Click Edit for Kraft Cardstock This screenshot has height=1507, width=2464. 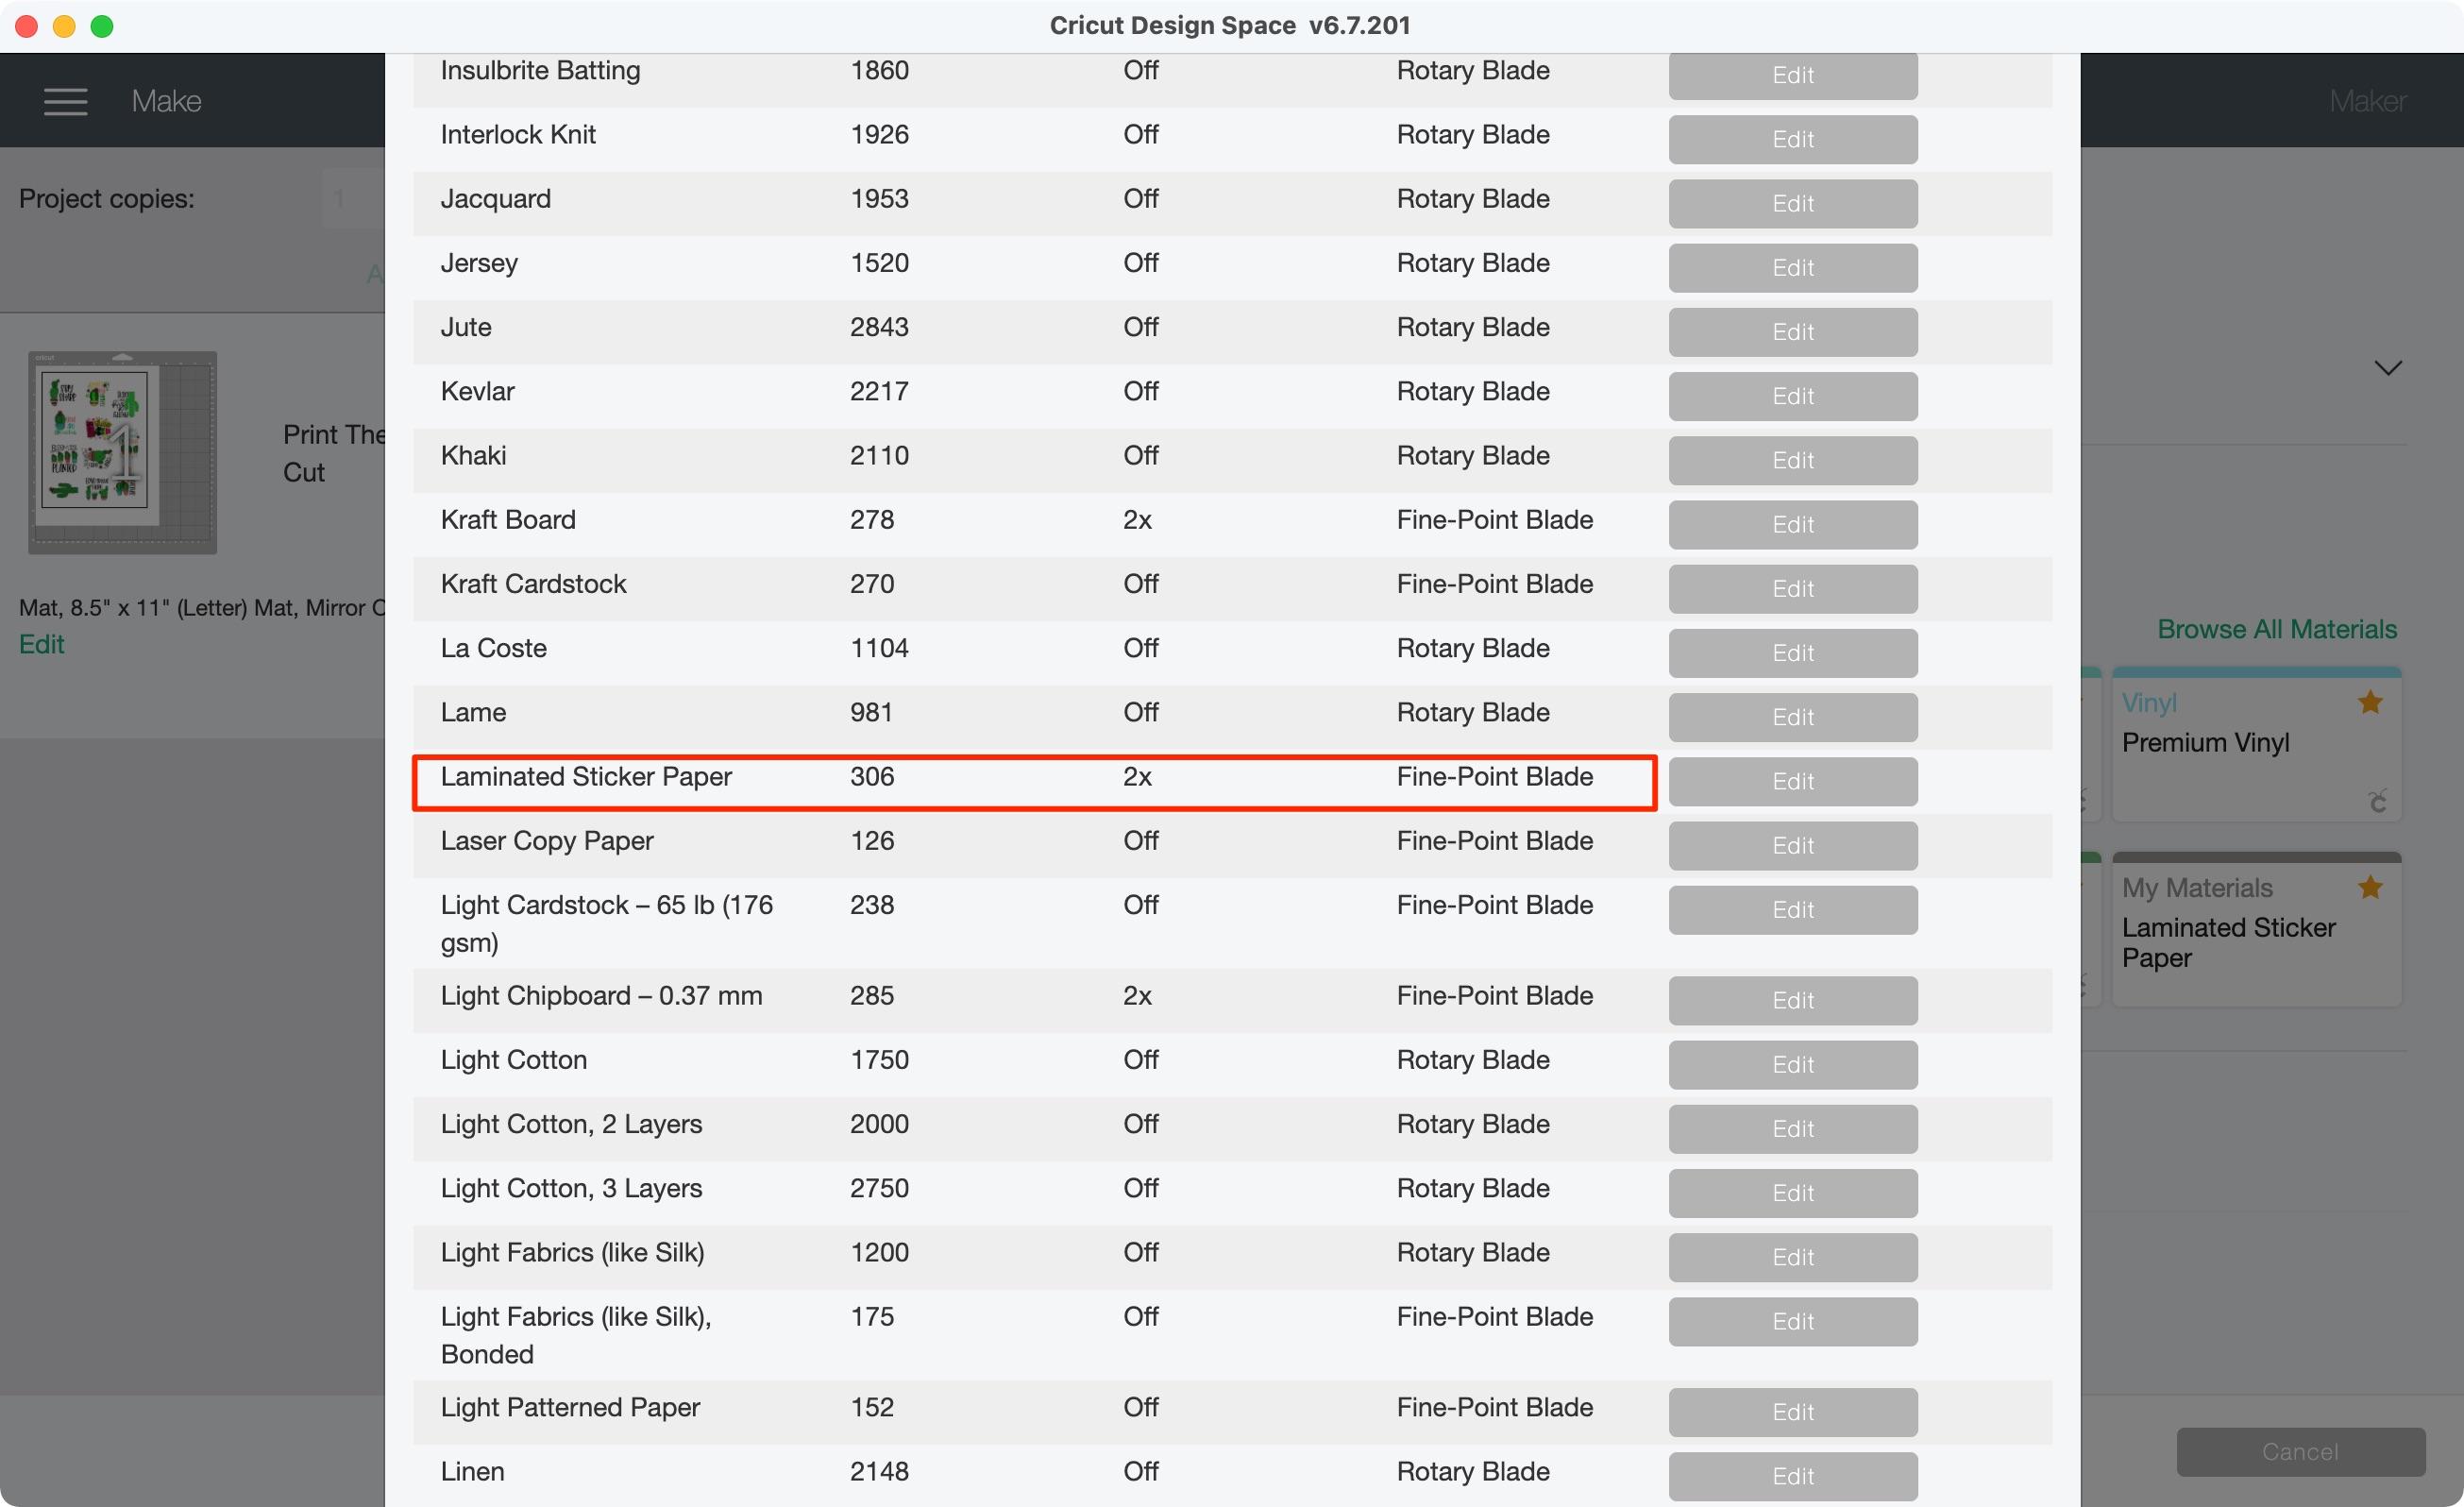[1793, 588]
